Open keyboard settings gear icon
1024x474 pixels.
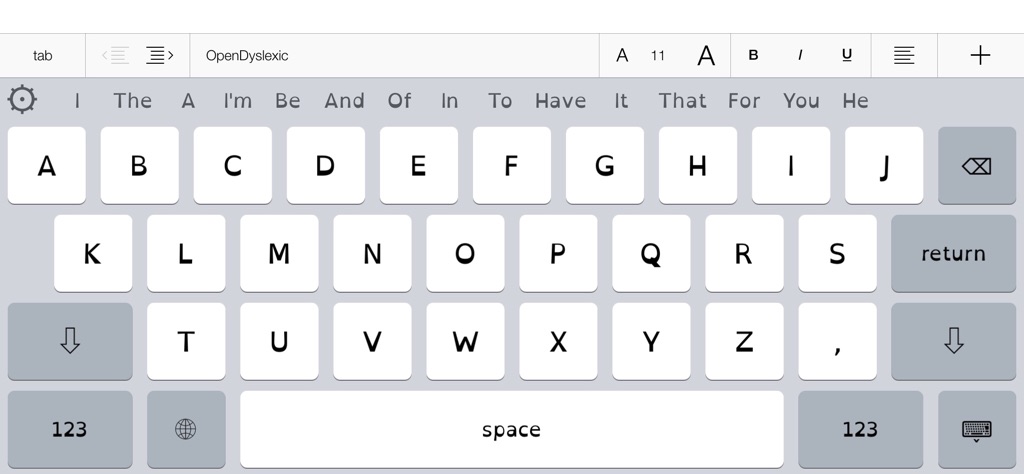[x=22, y=100]
